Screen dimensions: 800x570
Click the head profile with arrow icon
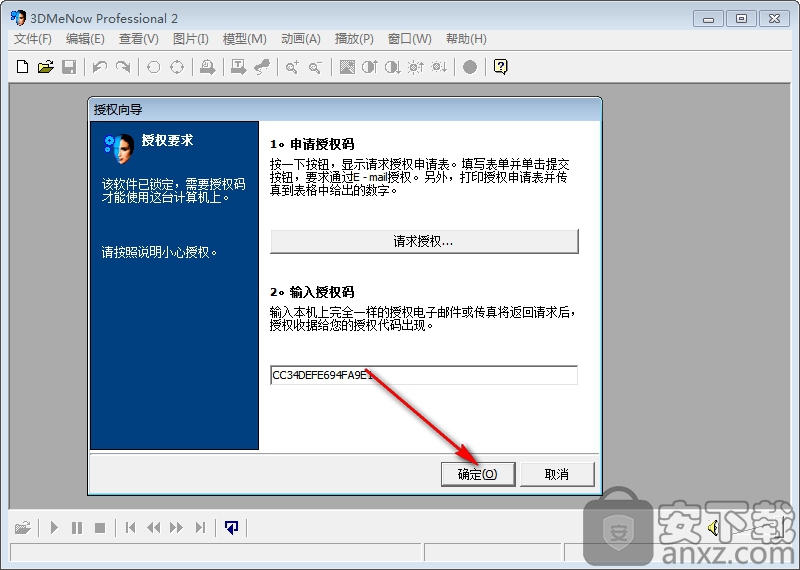(x=208, y=67)
